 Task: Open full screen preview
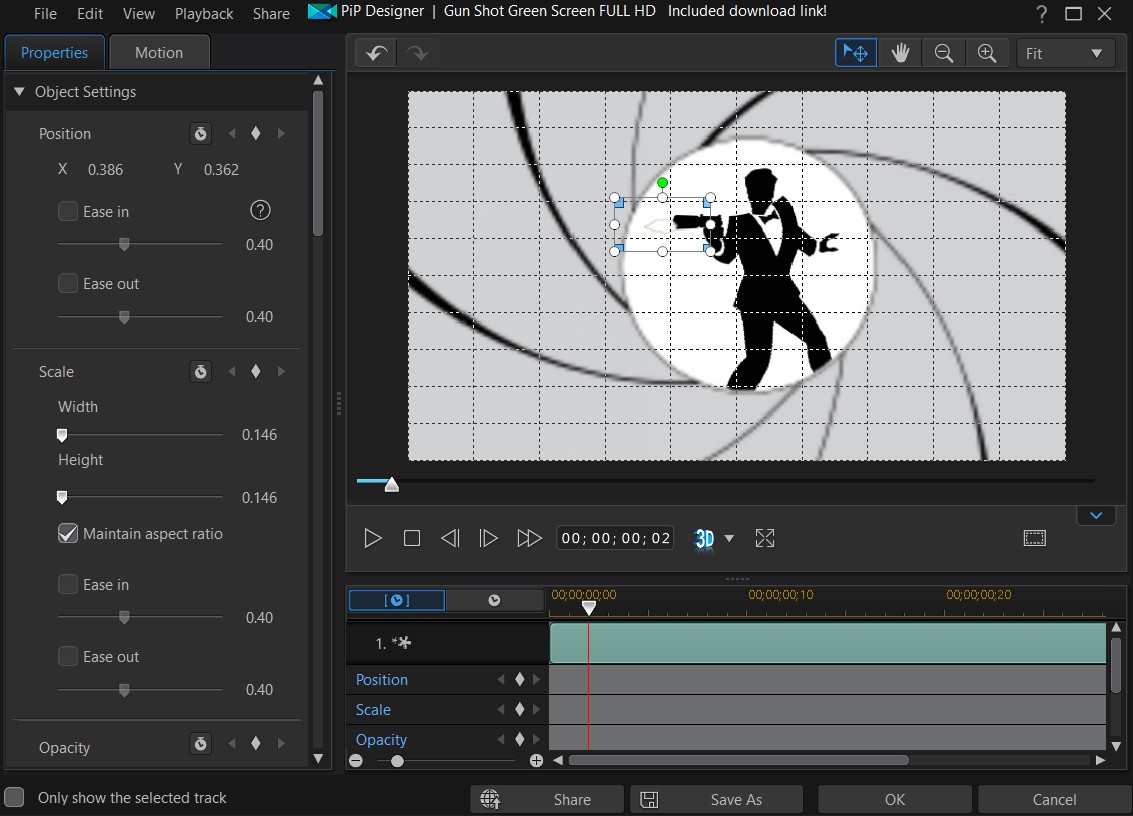764,538
